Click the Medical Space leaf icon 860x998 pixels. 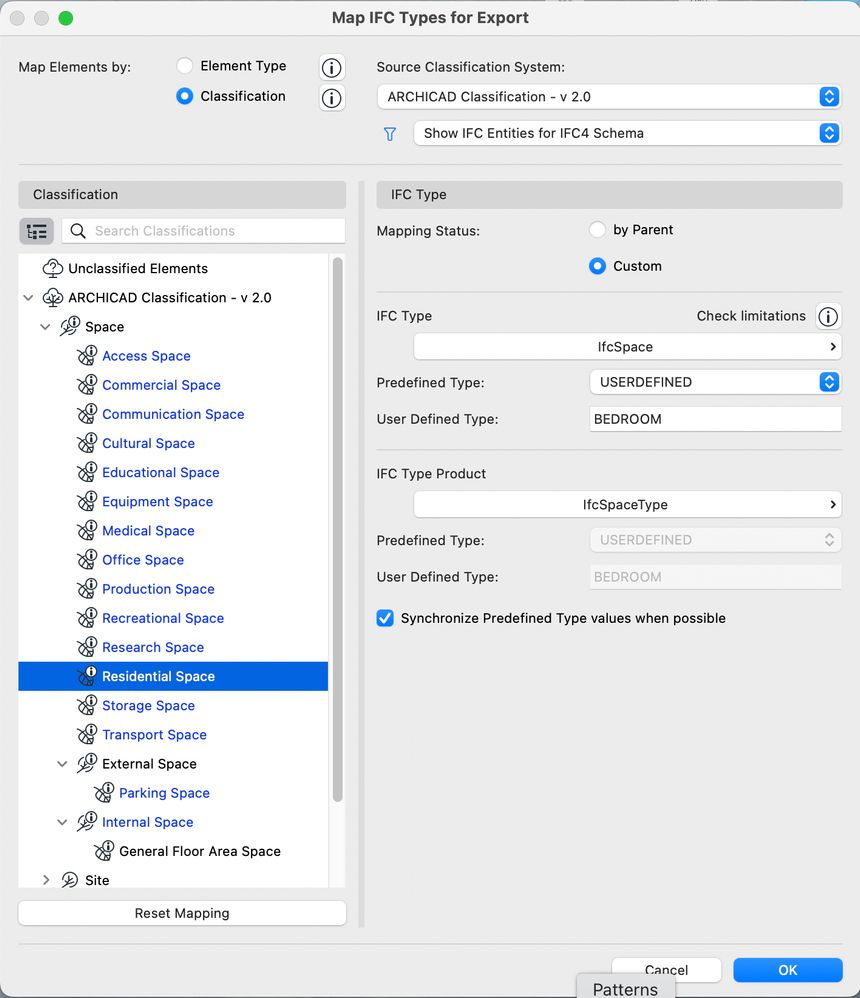click(x=87, y=531)
